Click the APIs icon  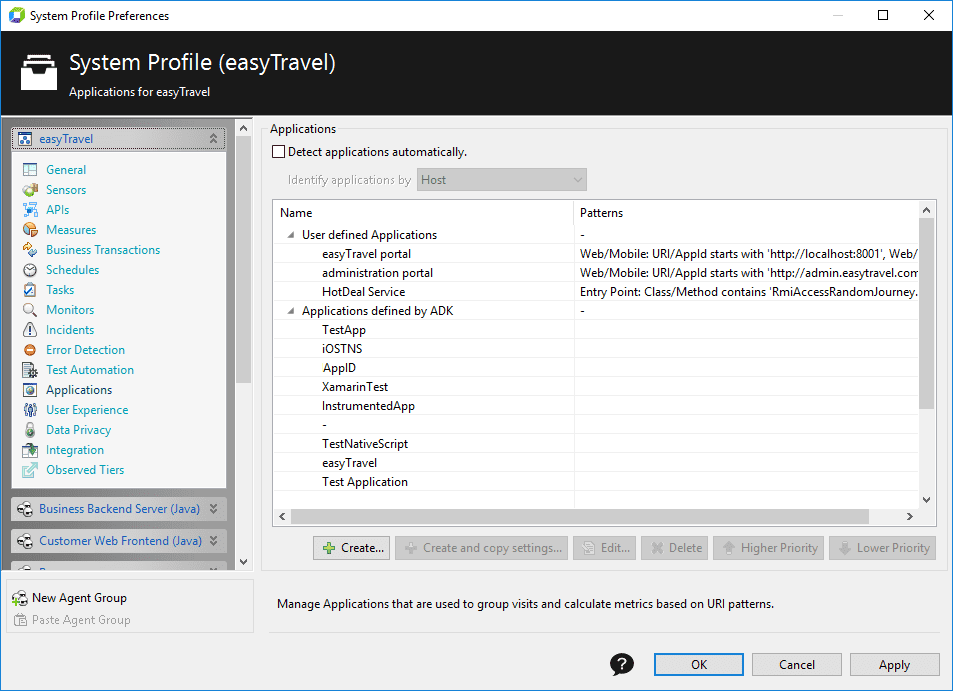(30, 210)
